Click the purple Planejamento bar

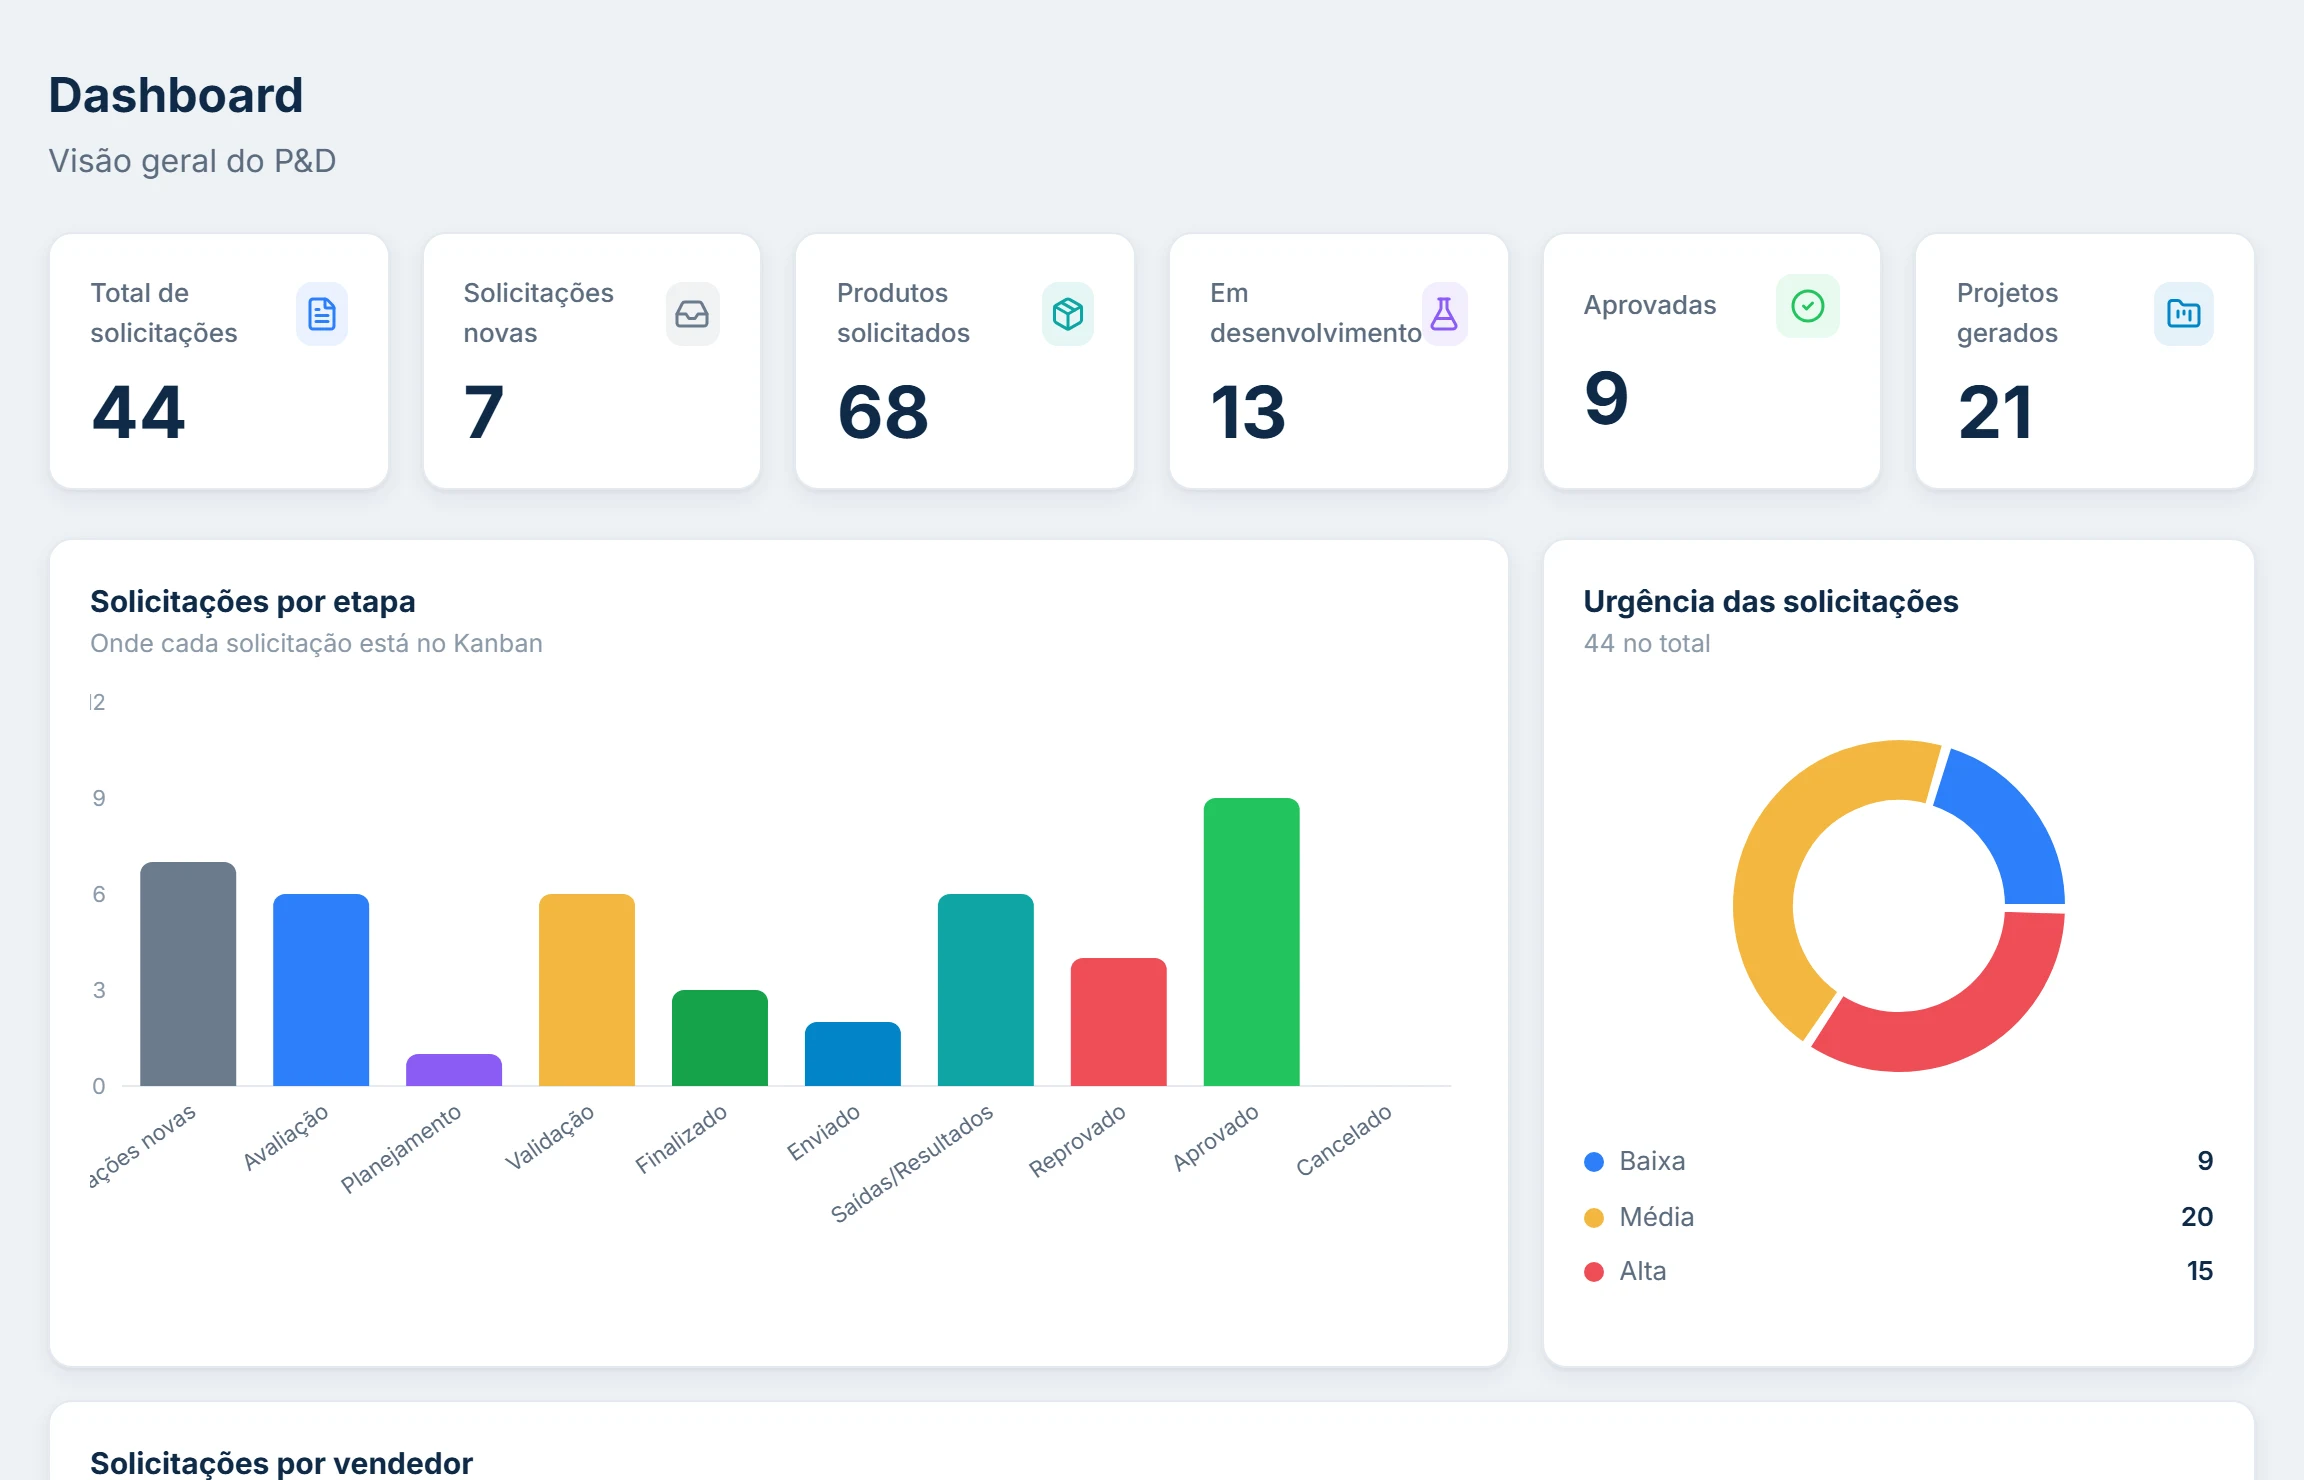tap(454, 1070)
